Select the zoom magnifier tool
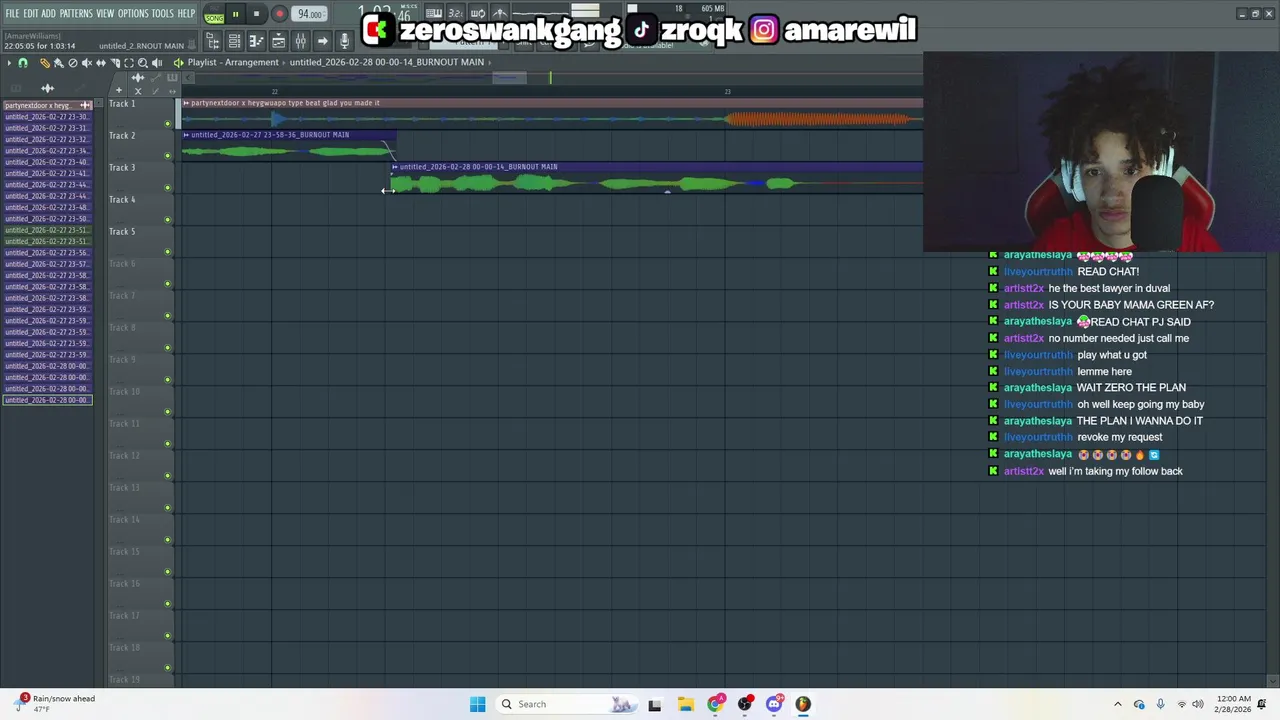This screenshot has height=720, width=1280. [143, 63]
